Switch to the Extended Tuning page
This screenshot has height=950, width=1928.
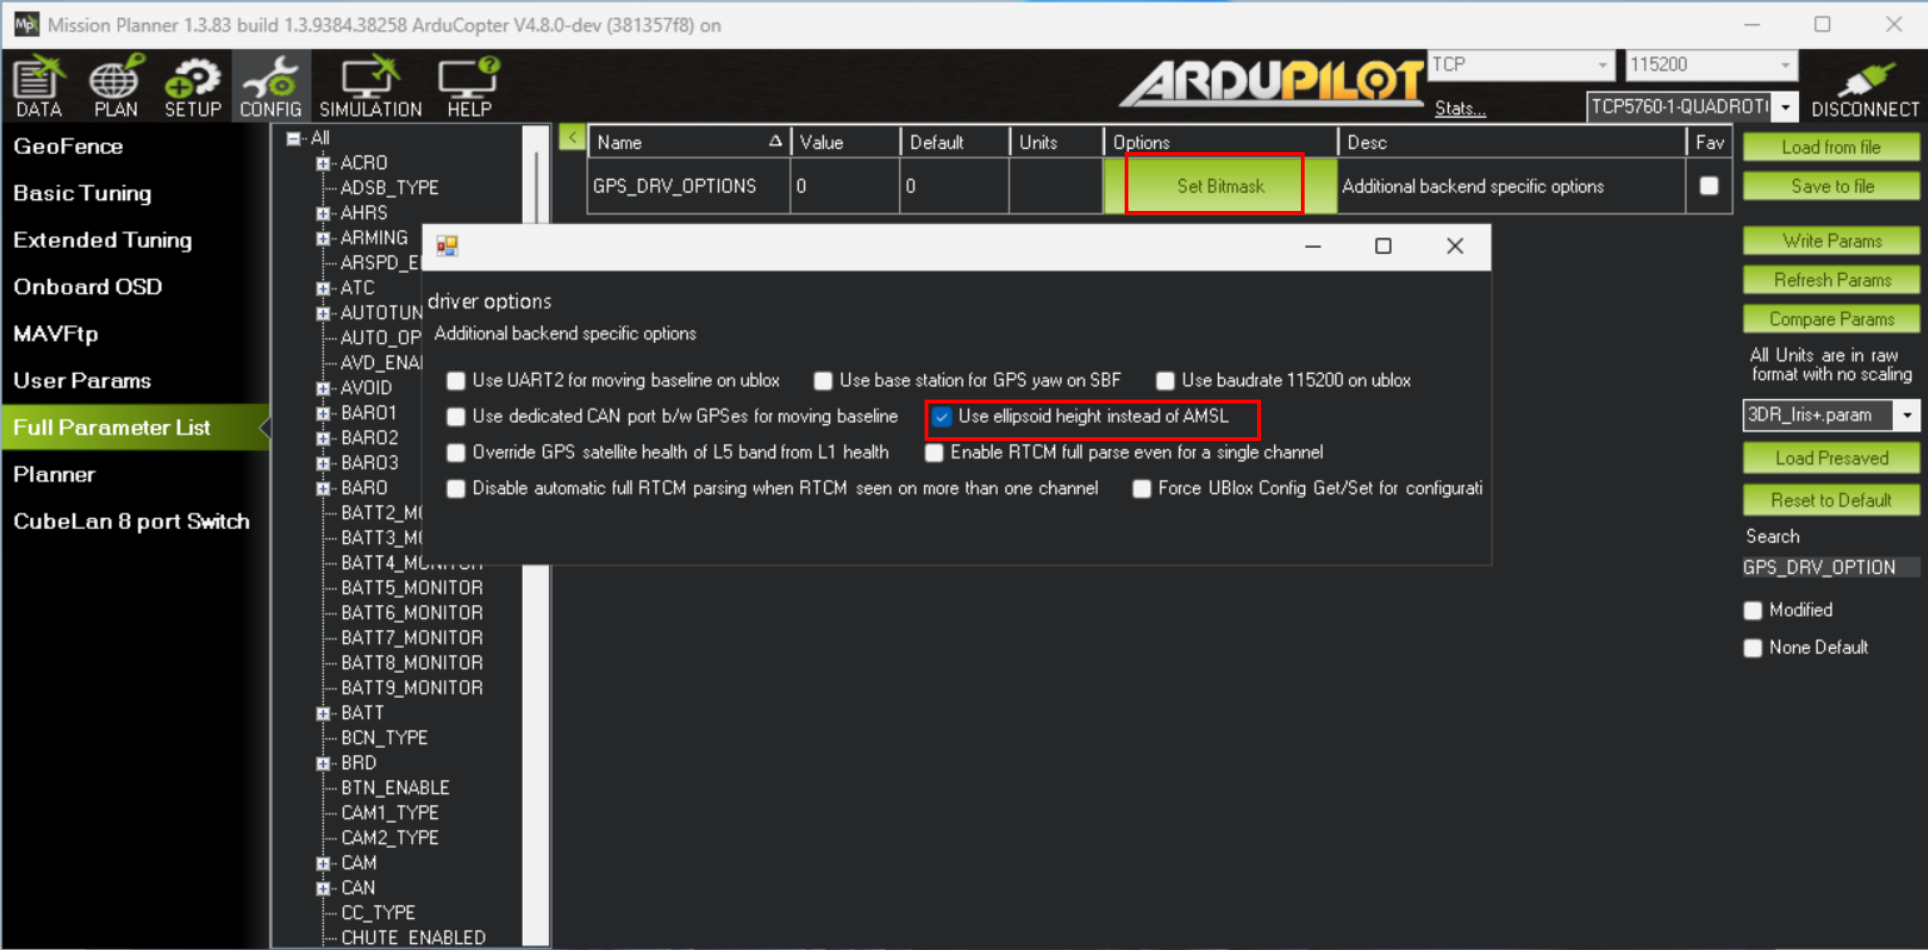102,240
